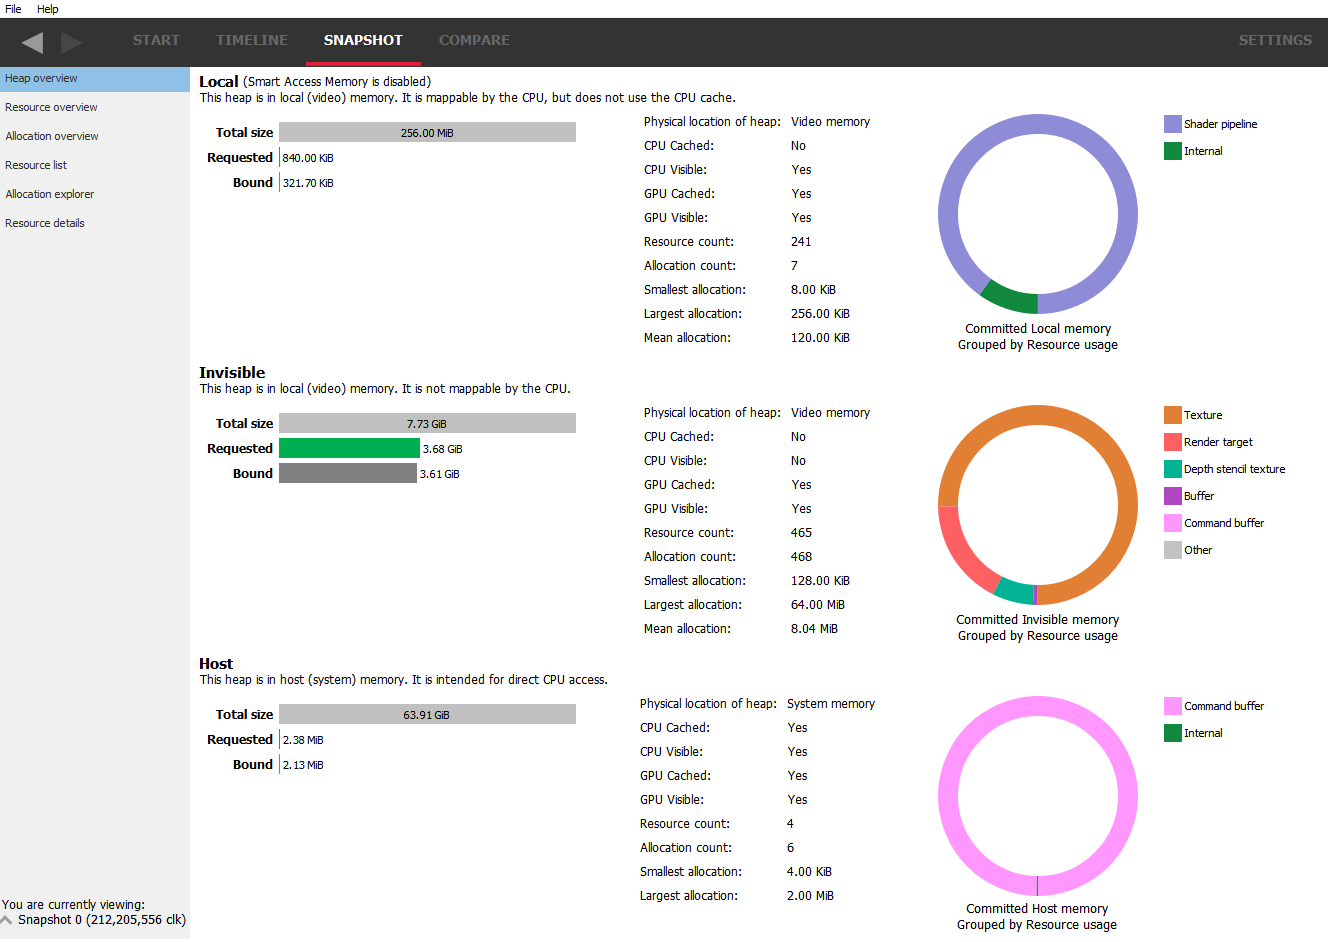Viewport: 1330px width, 942px height.
Task: Click the forward navigation arrow
Action: pyautogui.click(x=69, y=42)
